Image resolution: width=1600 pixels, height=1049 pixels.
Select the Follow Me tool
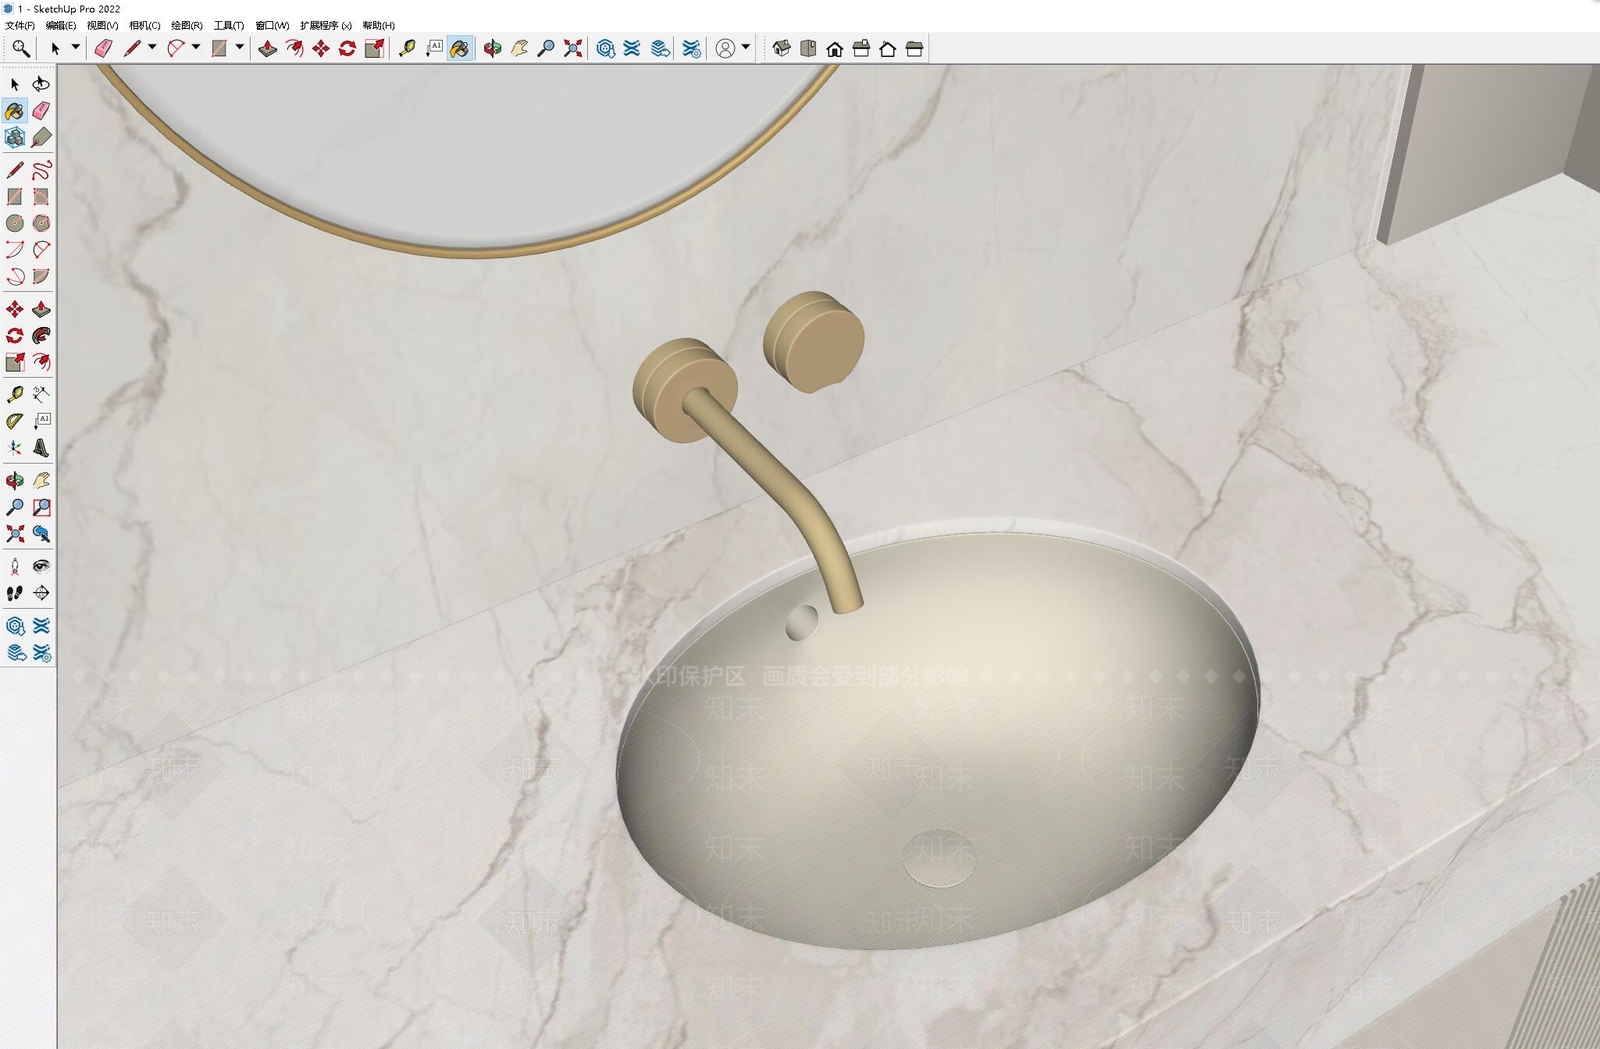click(41, 335)
